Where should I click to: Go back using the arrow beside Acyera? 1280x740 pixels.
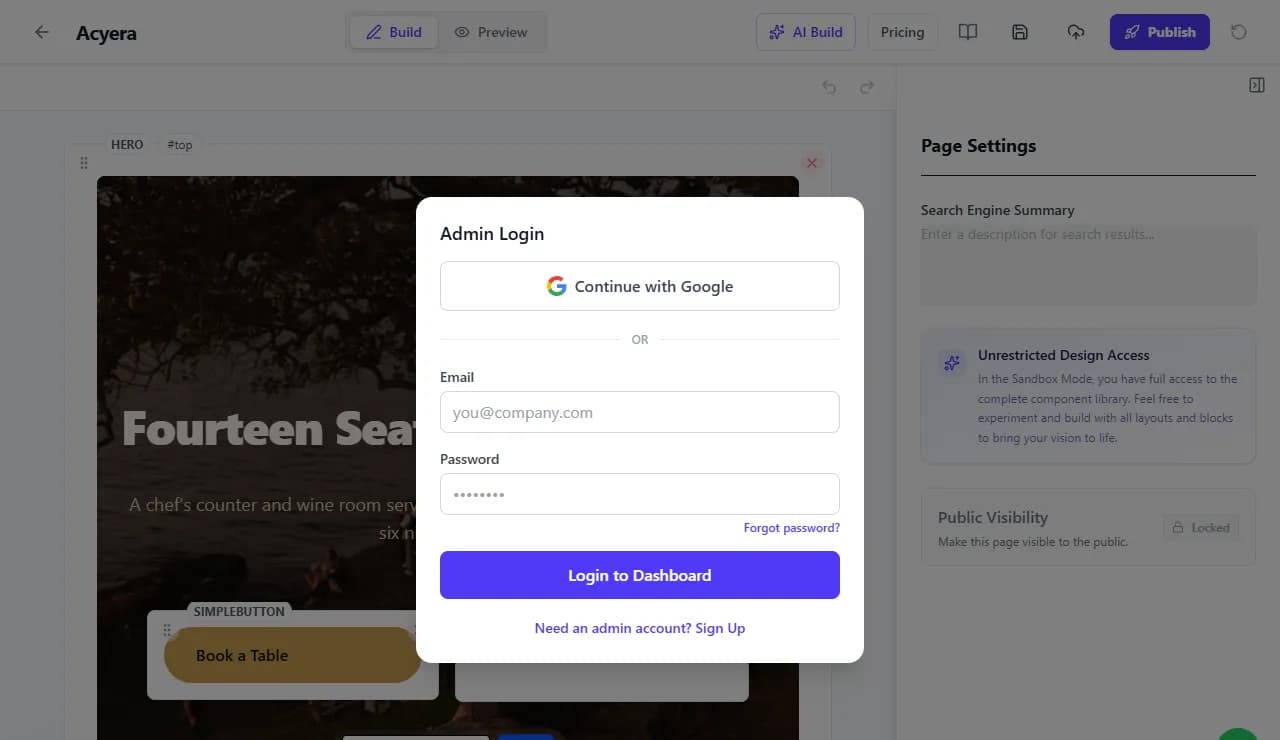41,32
